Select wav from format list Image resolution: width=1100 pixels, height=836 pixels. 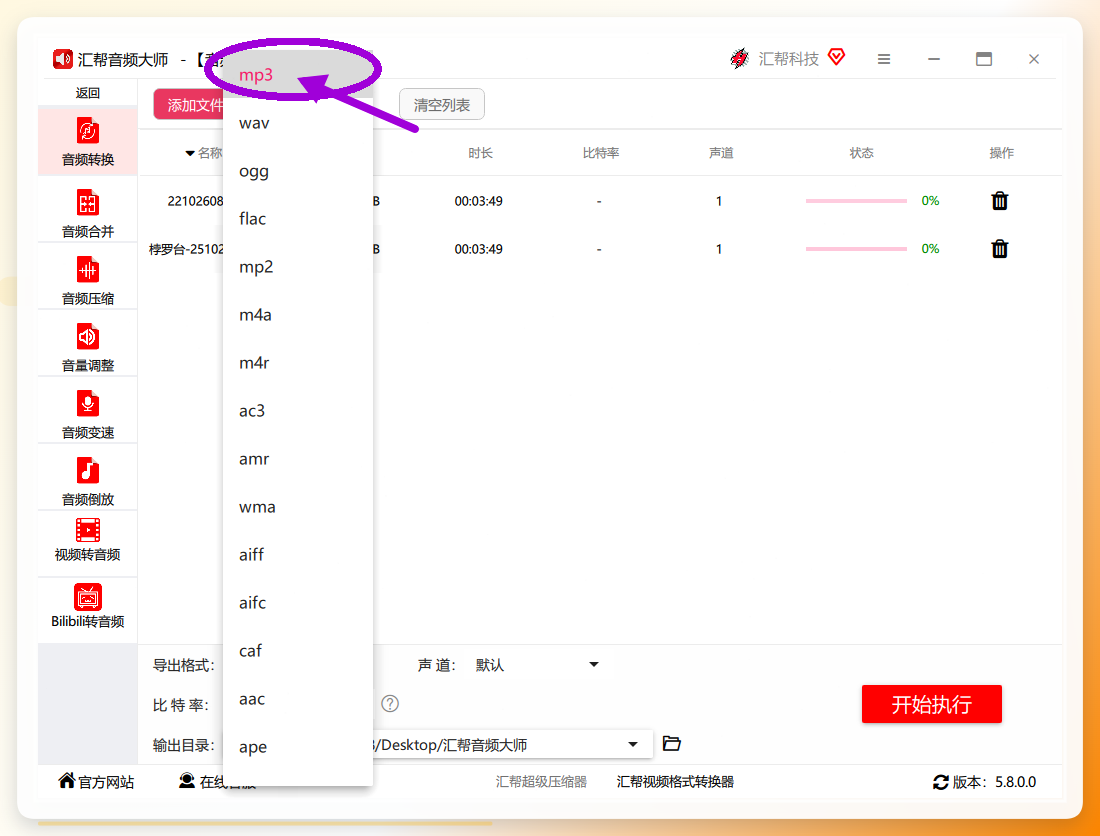pyautogui.click(x=297, y=123)
